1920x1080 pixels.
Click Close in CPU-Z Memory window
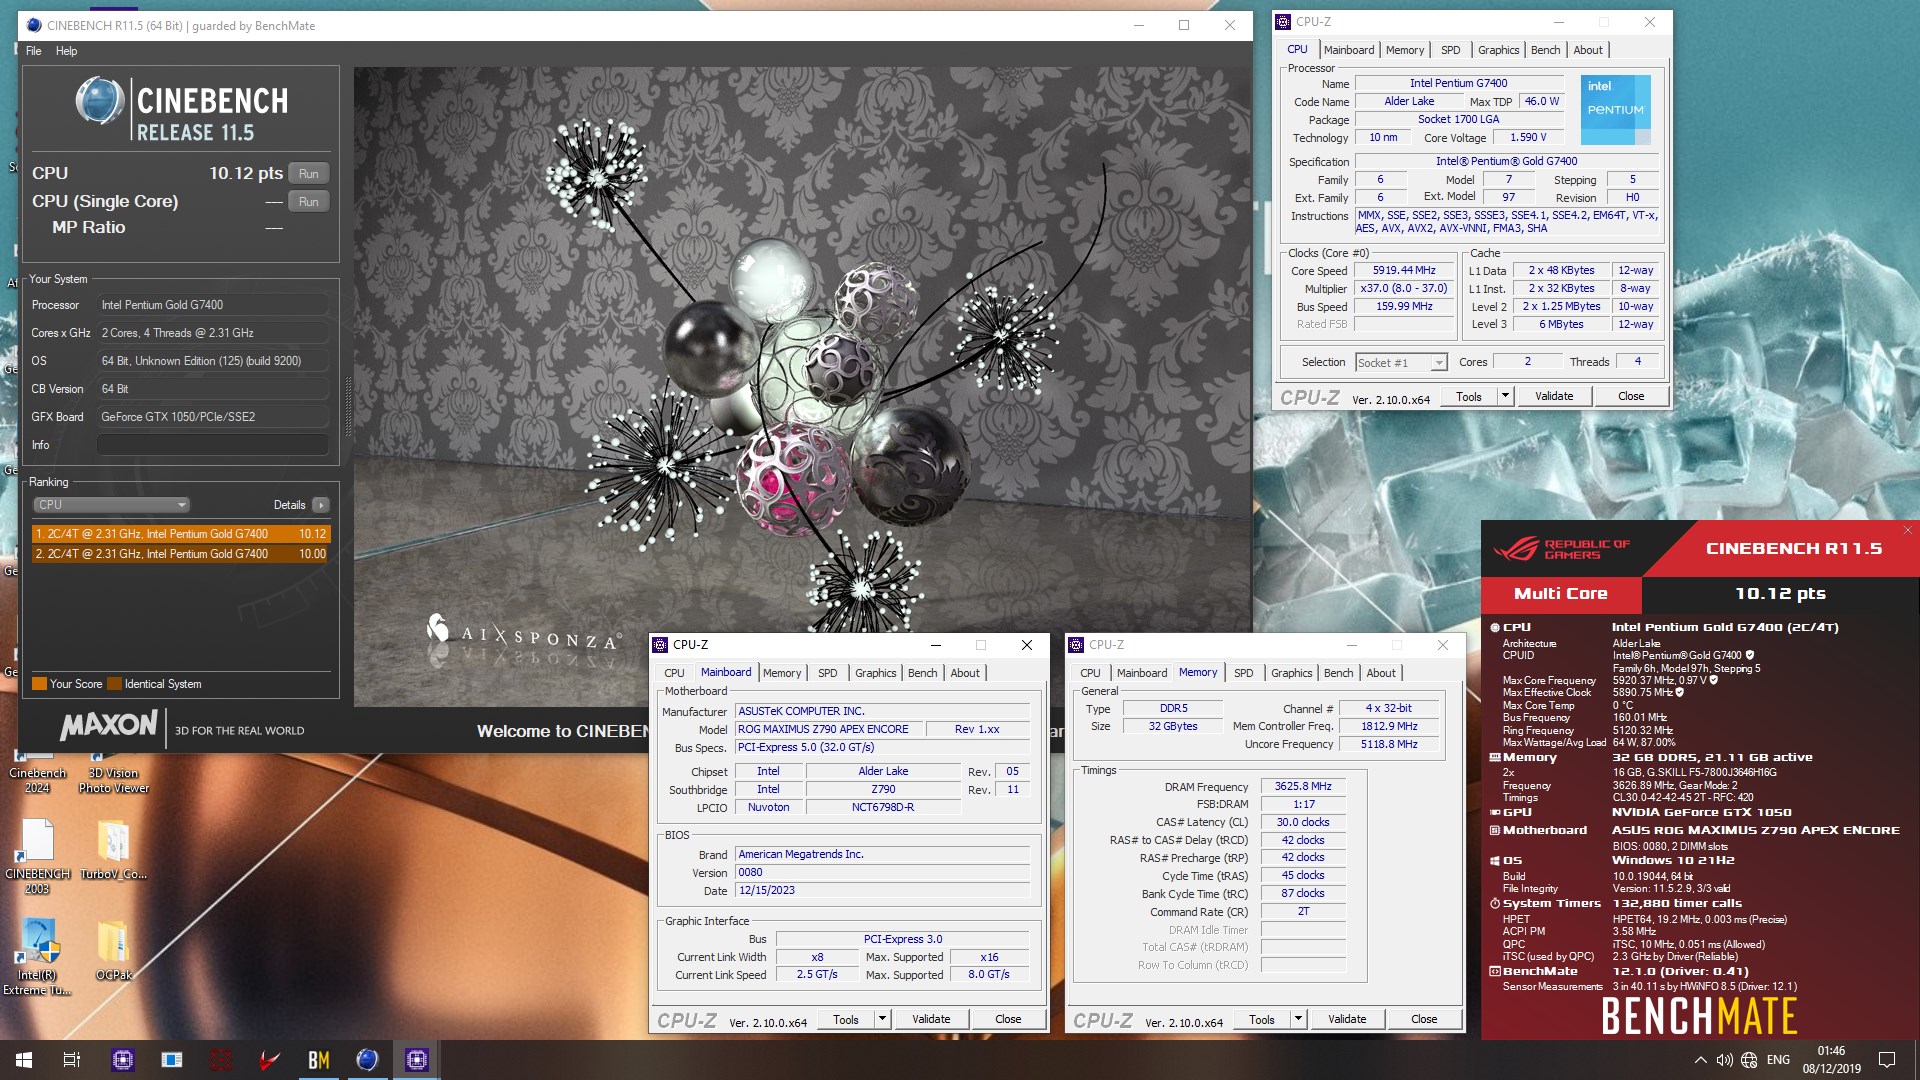[x=1424, y=1019]
